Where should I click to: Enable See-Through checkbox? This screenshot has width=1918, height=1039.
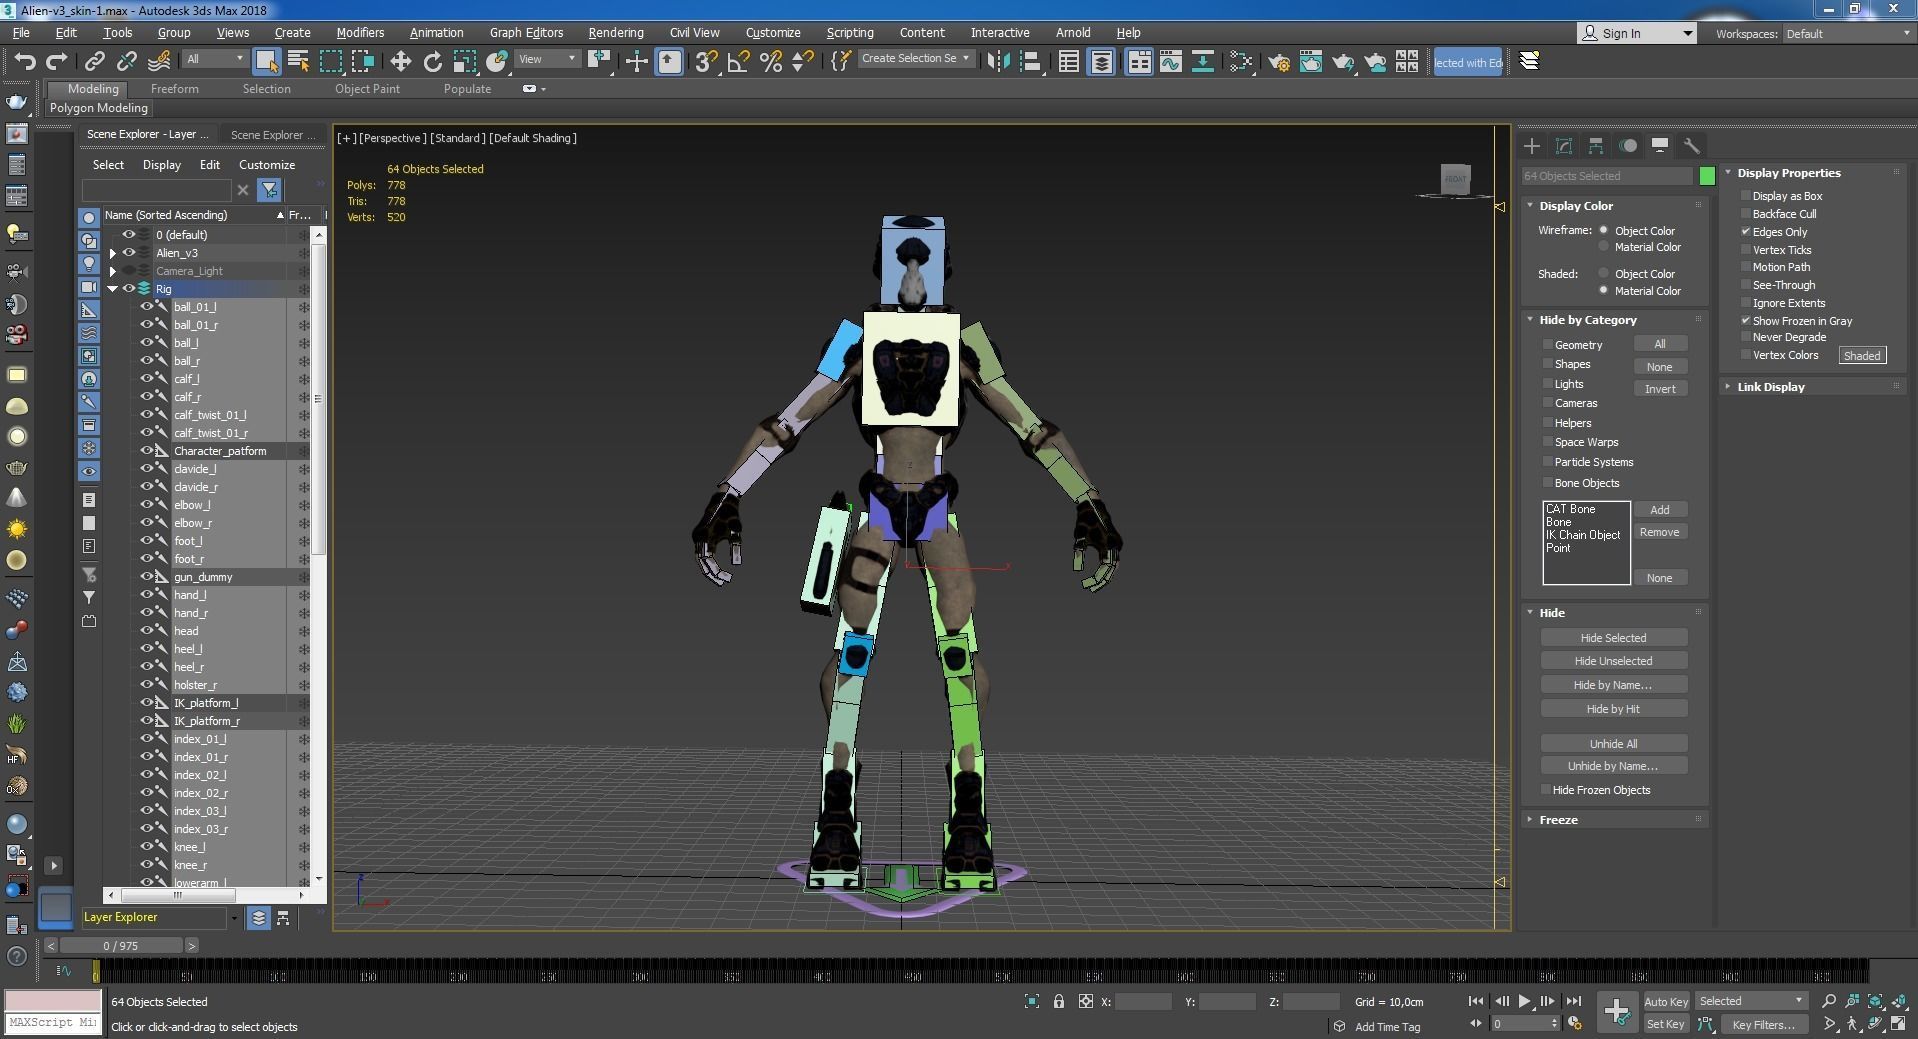[x=1746, y=285]
